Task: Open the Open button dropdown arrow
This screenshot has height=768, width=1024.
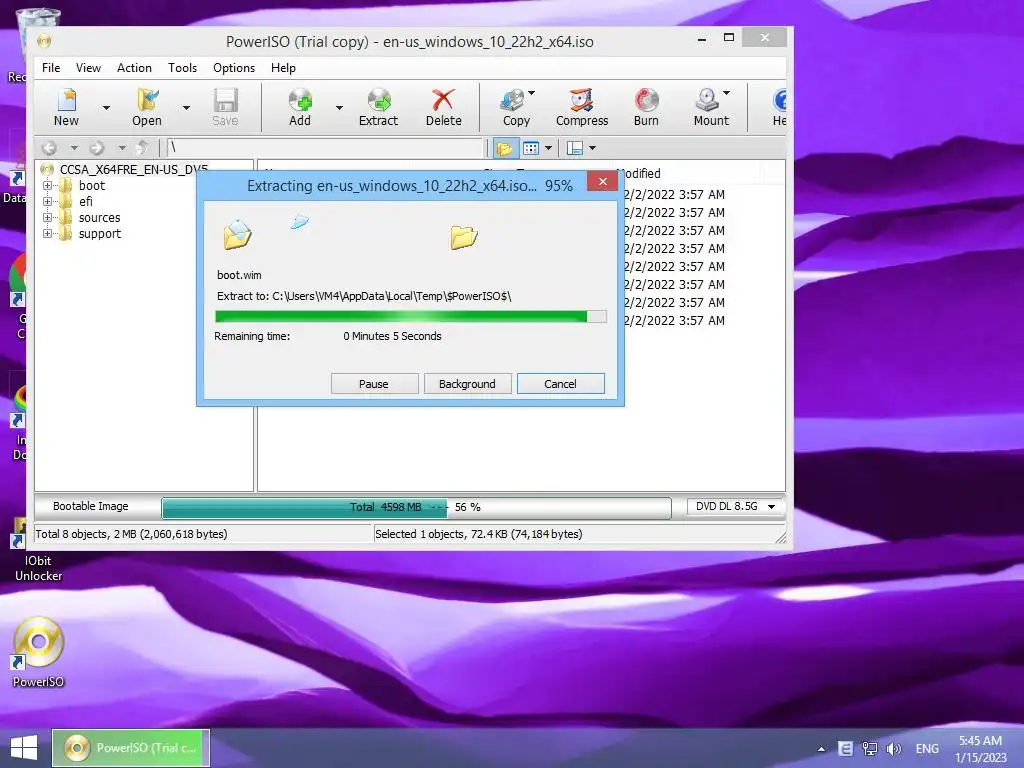Action: pos(186,108)
